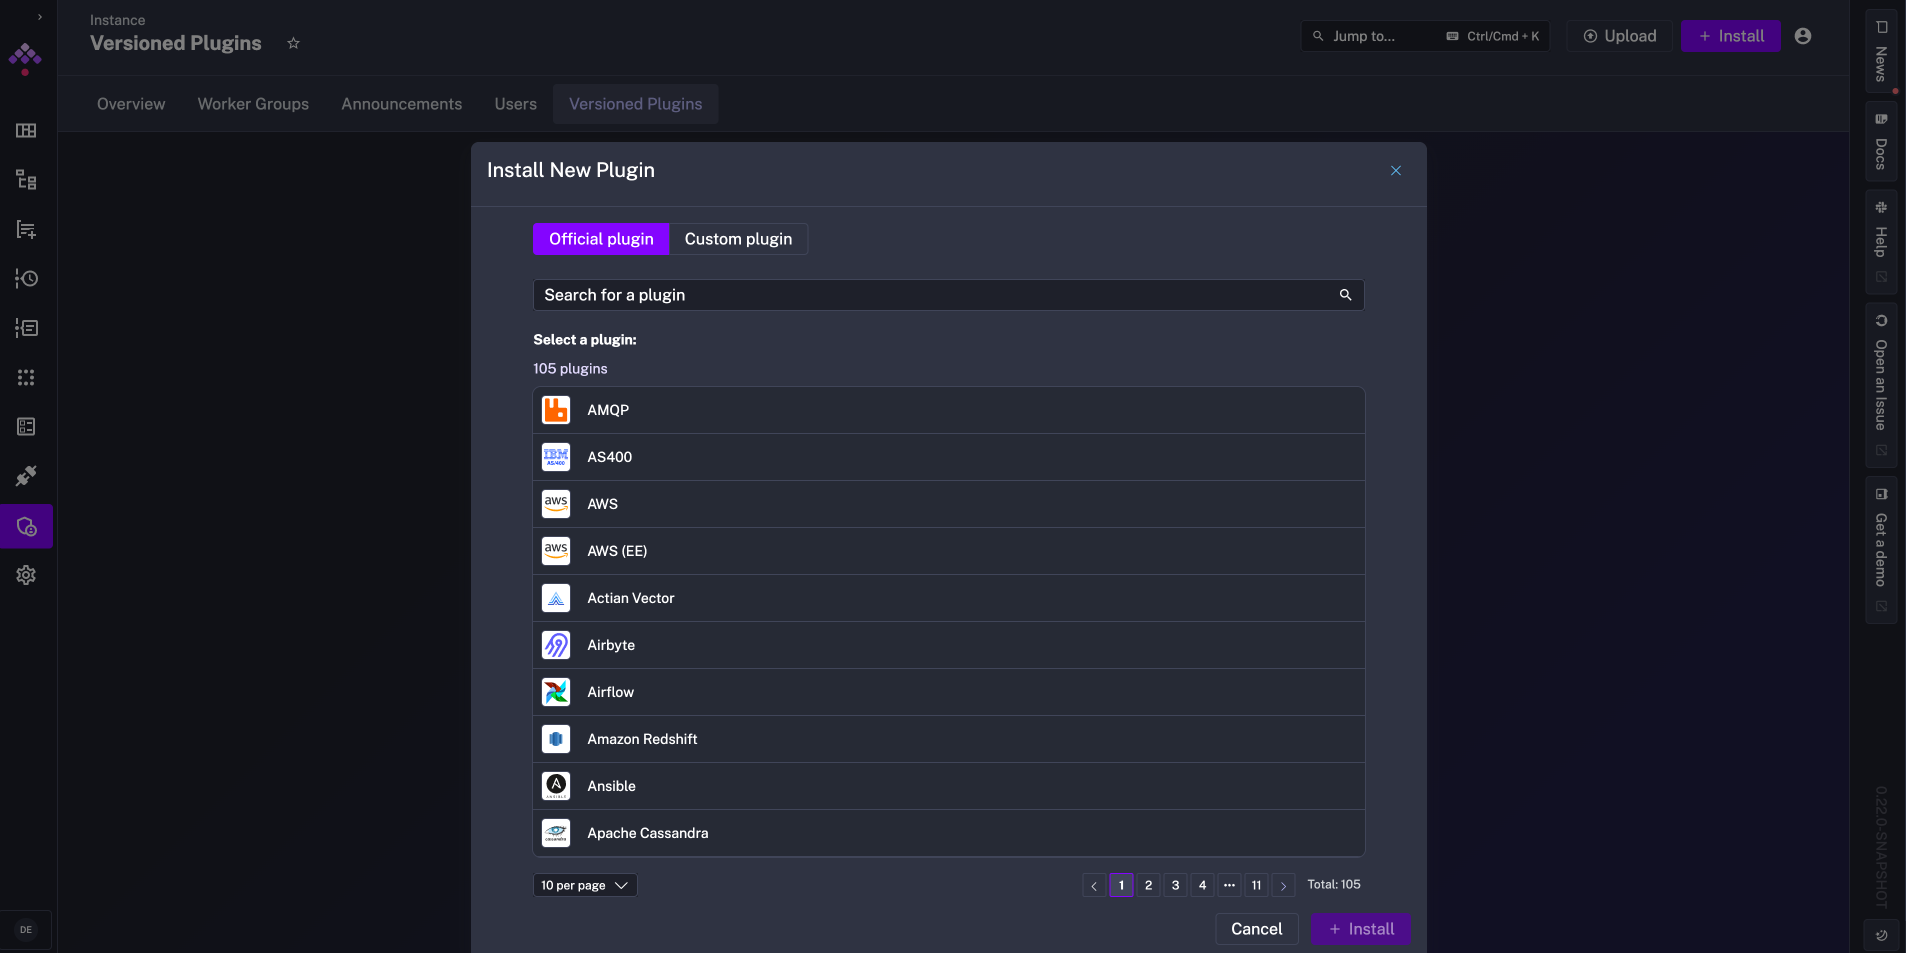The height and width of the screenshot is (953, 1906).
Task: Reveal hidden pages via the ellipsis control
Action: [x=1229, y=885]
